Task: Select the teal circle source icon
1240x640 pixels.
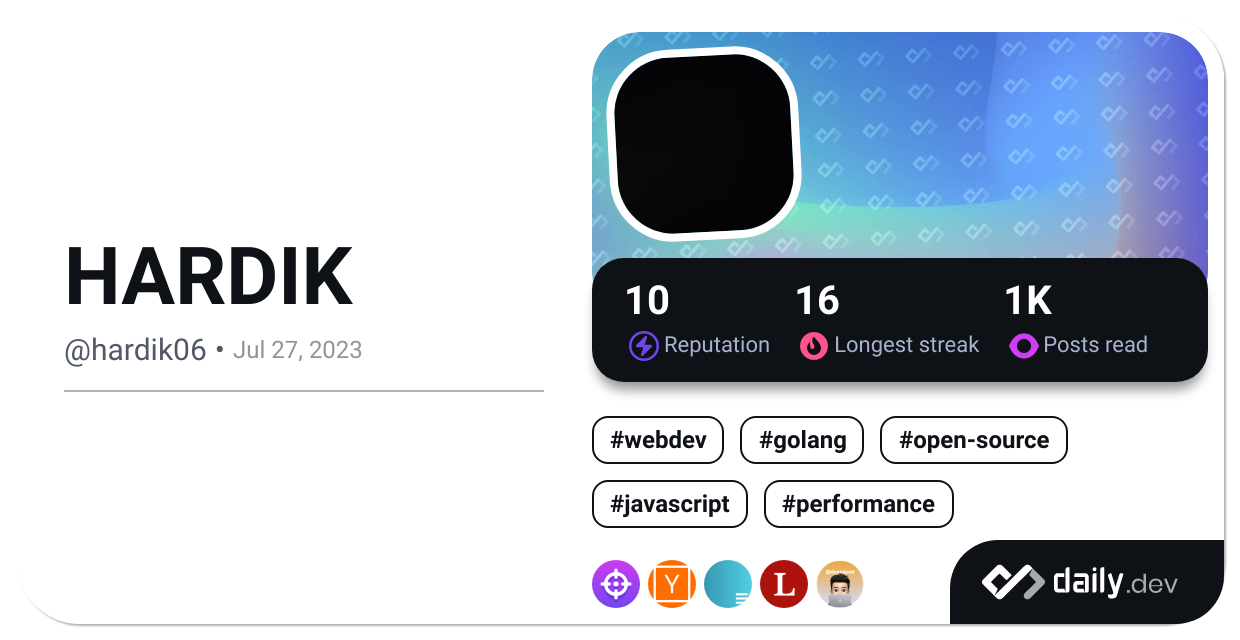Action: [x=727, y=584]
